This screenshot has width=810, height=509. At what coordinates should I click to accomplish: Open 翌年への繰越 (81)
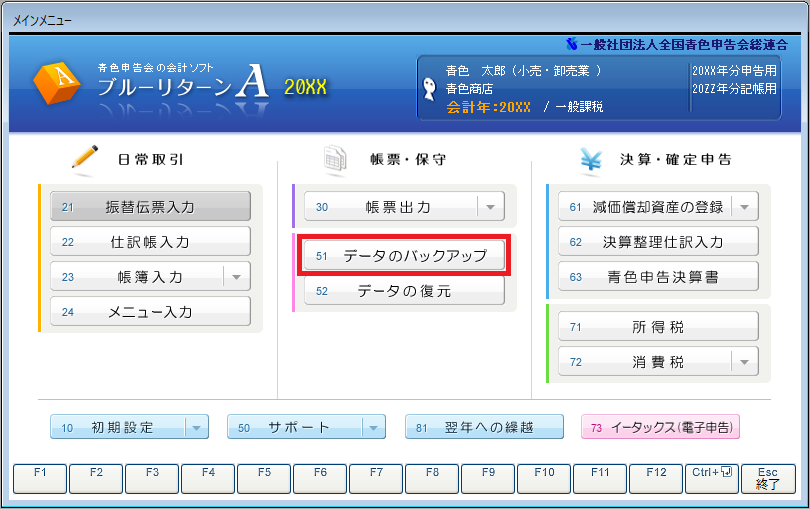484,427
